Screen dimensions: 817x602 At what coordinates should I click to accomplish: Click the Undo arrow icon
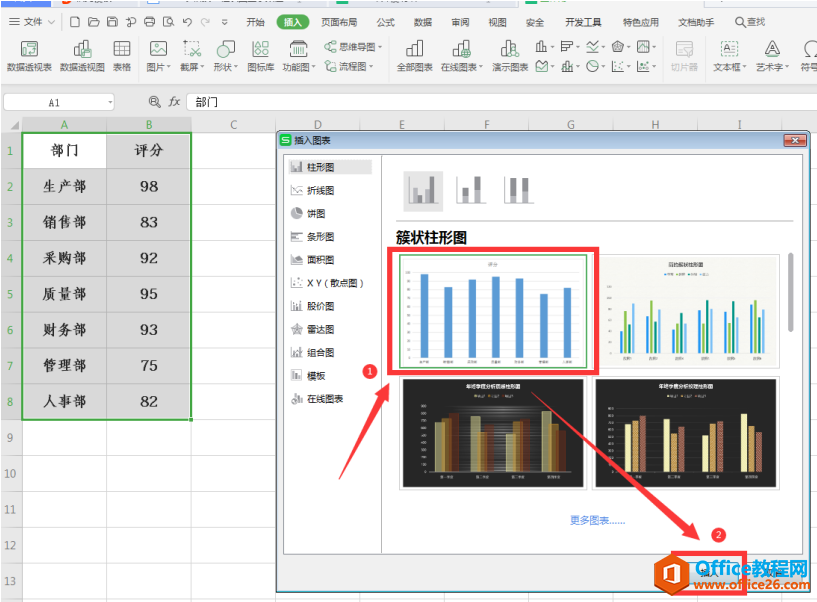pyautogui.click(x=187, y=22)
